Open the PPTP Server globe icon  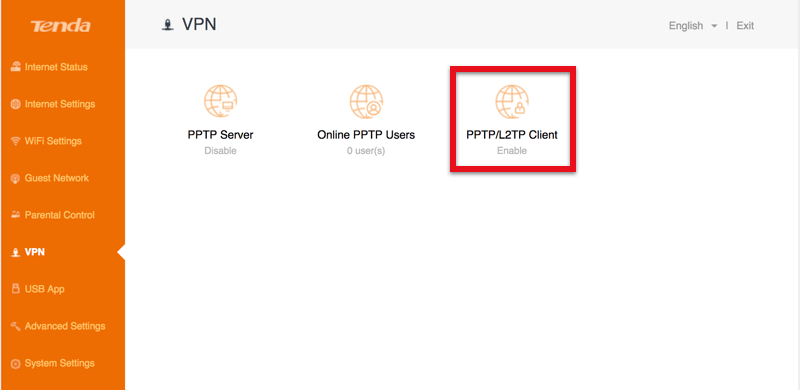pos(220,101)
